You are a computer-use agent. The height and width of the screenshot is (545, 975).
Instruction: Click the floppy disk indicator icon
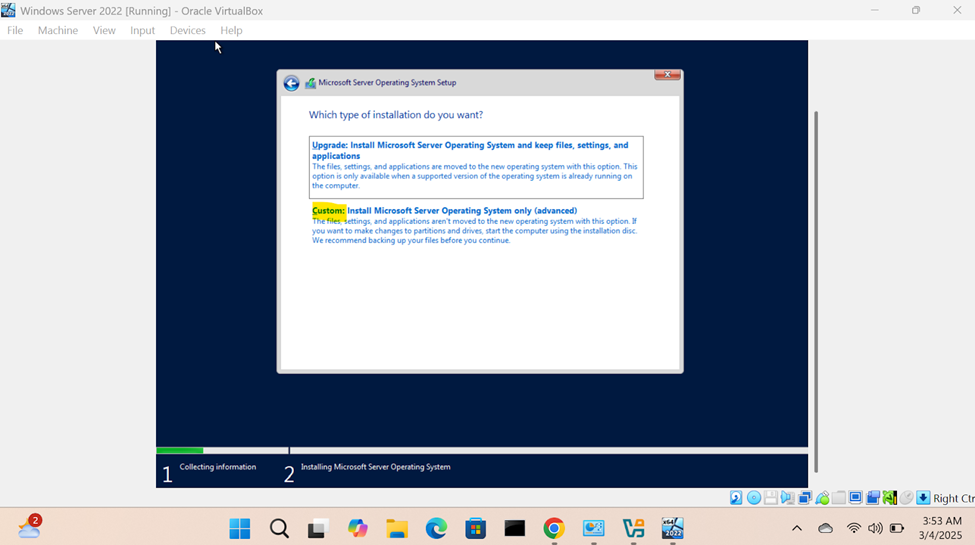pyautogui.click(x=771, y=498)
